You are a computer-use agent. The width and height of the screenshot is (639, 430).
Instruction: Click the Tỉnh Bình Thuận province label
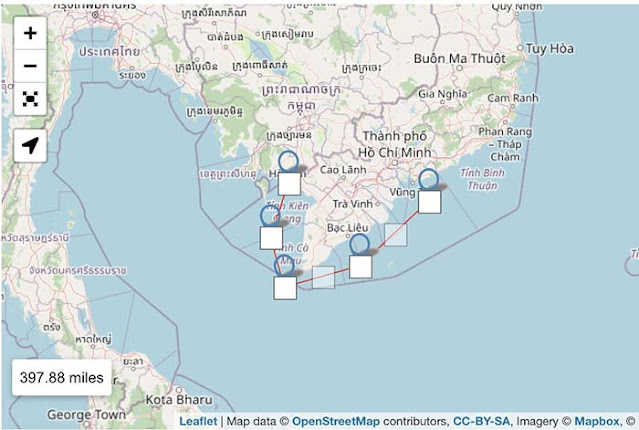[482, 179]
